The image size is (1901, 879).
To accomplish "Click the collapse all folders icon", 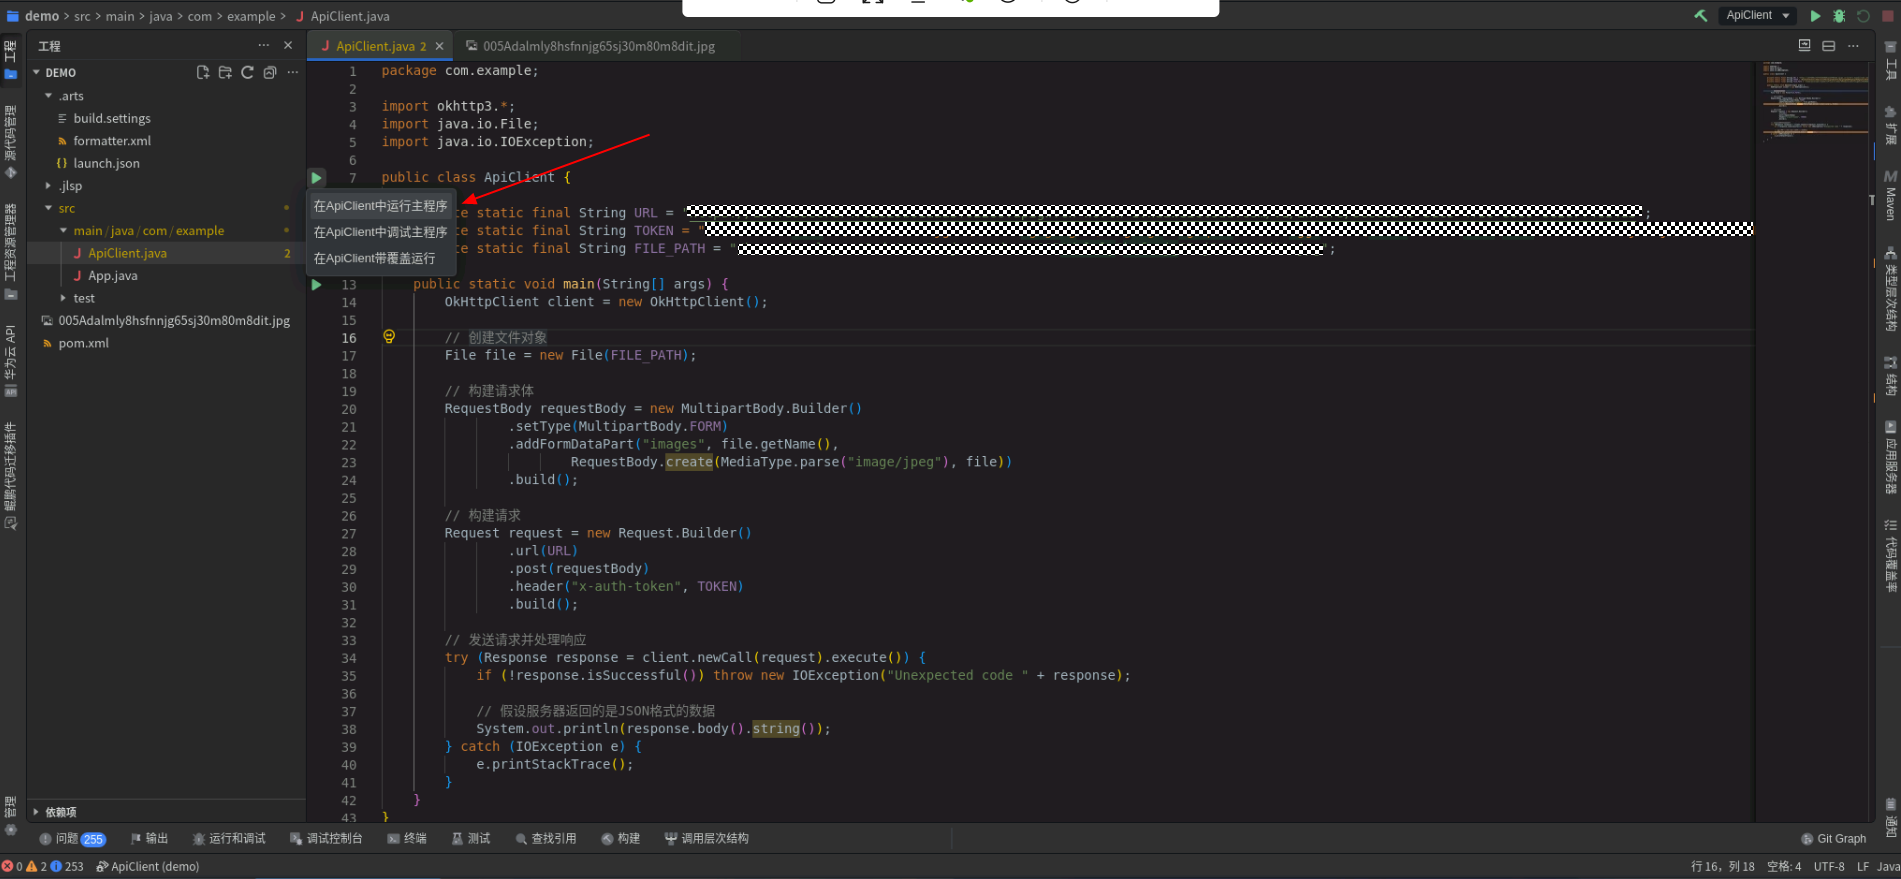I will (270, 72).
